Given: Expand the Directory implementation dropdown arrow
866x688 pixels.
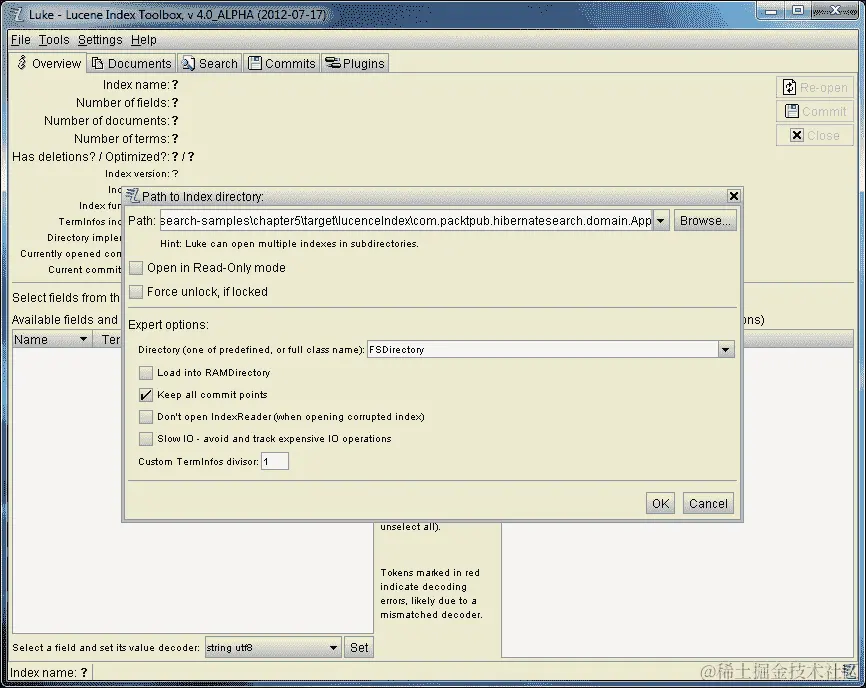Looking at the screenshot, I should click(x=726, y=350).
